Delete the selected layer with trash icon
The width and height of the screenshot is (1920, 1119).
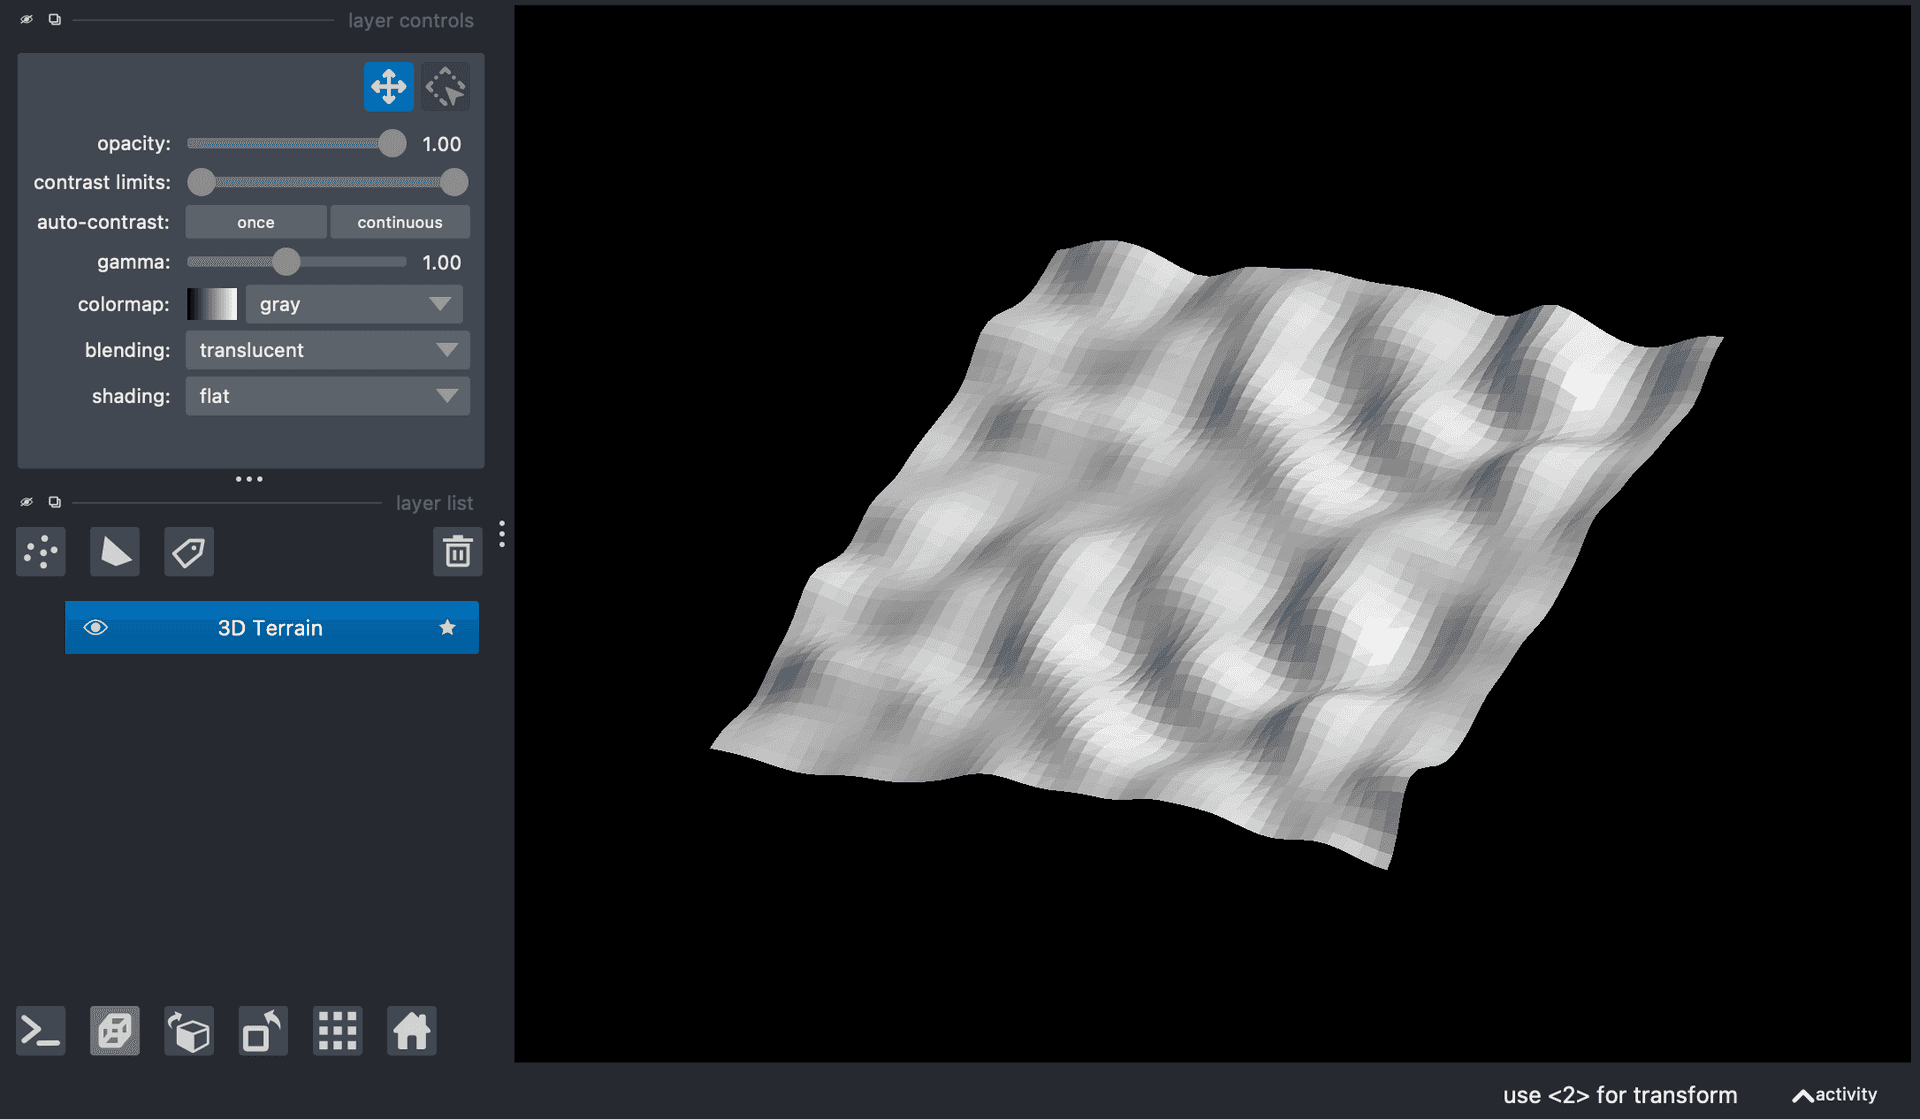point(458,552)
